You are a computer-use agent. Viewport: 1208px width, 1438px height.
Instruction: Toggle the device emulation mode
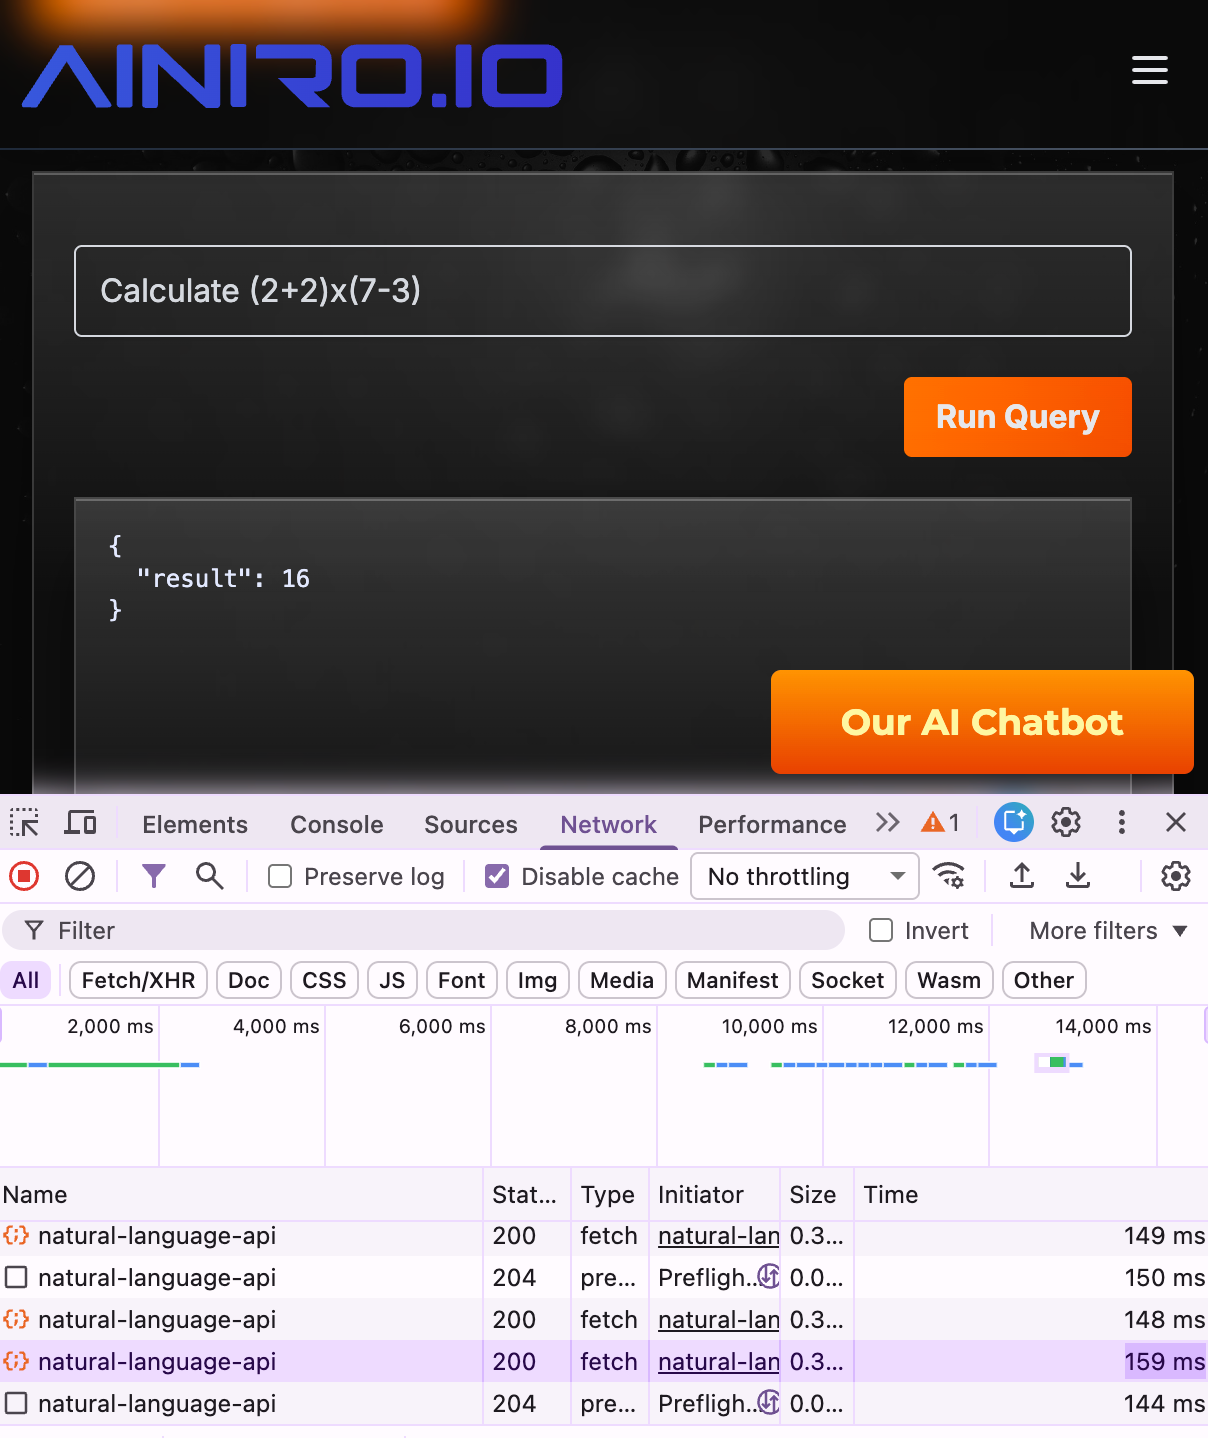[x=80, y=822]
